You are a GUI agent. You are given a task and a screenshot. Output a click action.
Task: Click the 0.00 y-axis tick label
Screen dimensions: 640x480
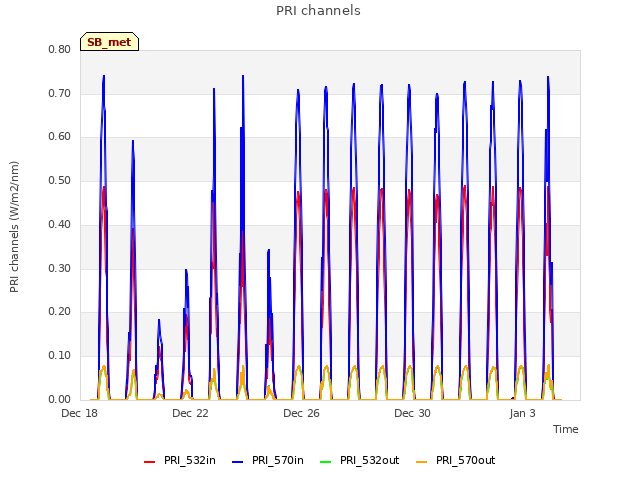click(60, 399)
